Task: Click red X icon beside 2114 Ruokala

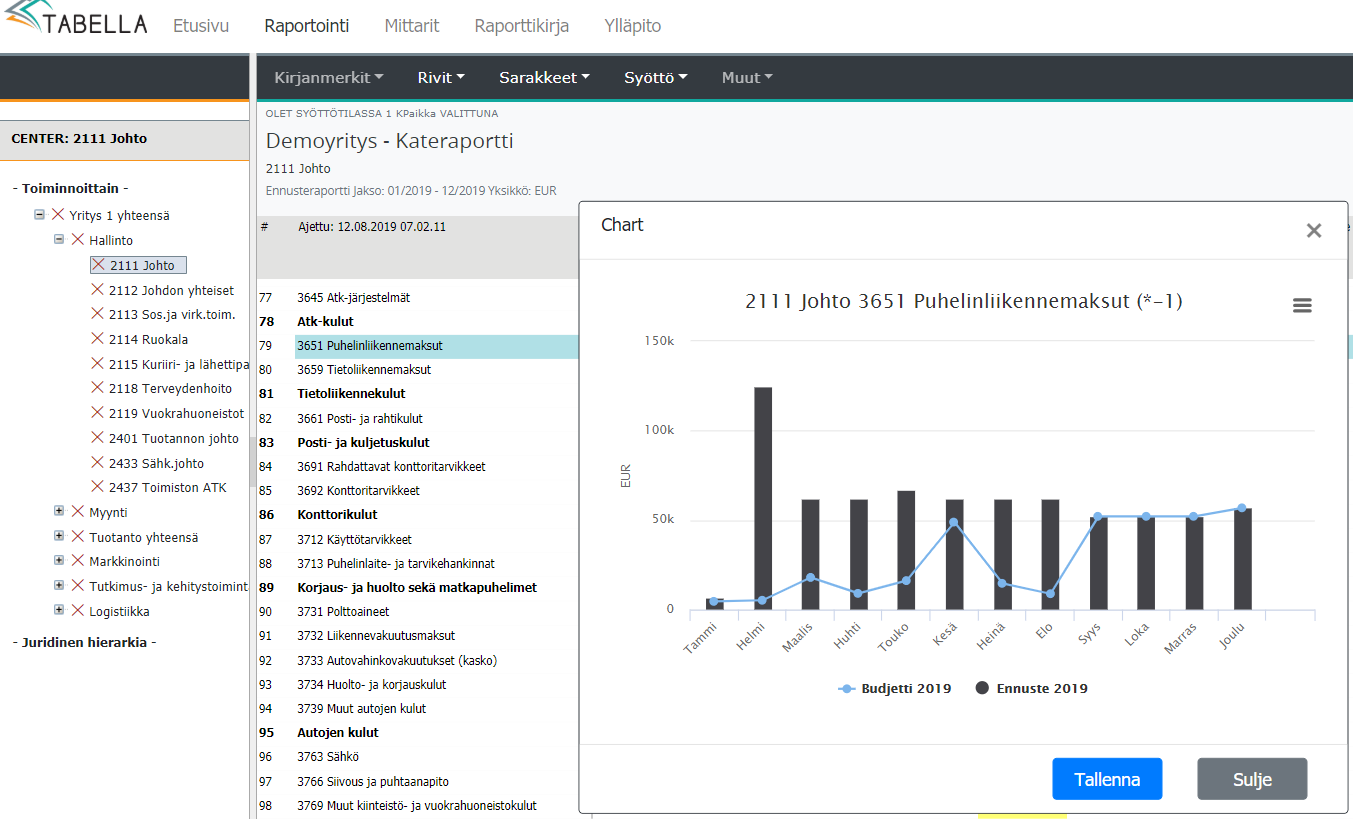Action: pyautogui.click(x=98, y=339)
